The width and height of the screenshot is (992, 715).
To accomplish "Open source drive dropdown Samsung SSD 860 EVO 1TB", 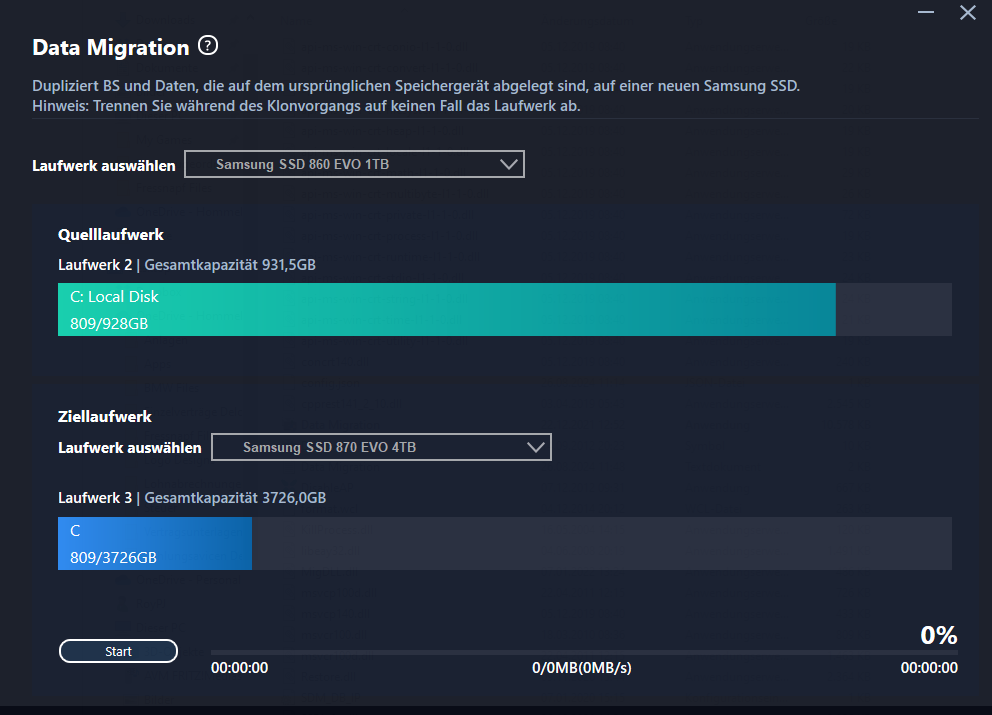I will [x=354, y=165].
